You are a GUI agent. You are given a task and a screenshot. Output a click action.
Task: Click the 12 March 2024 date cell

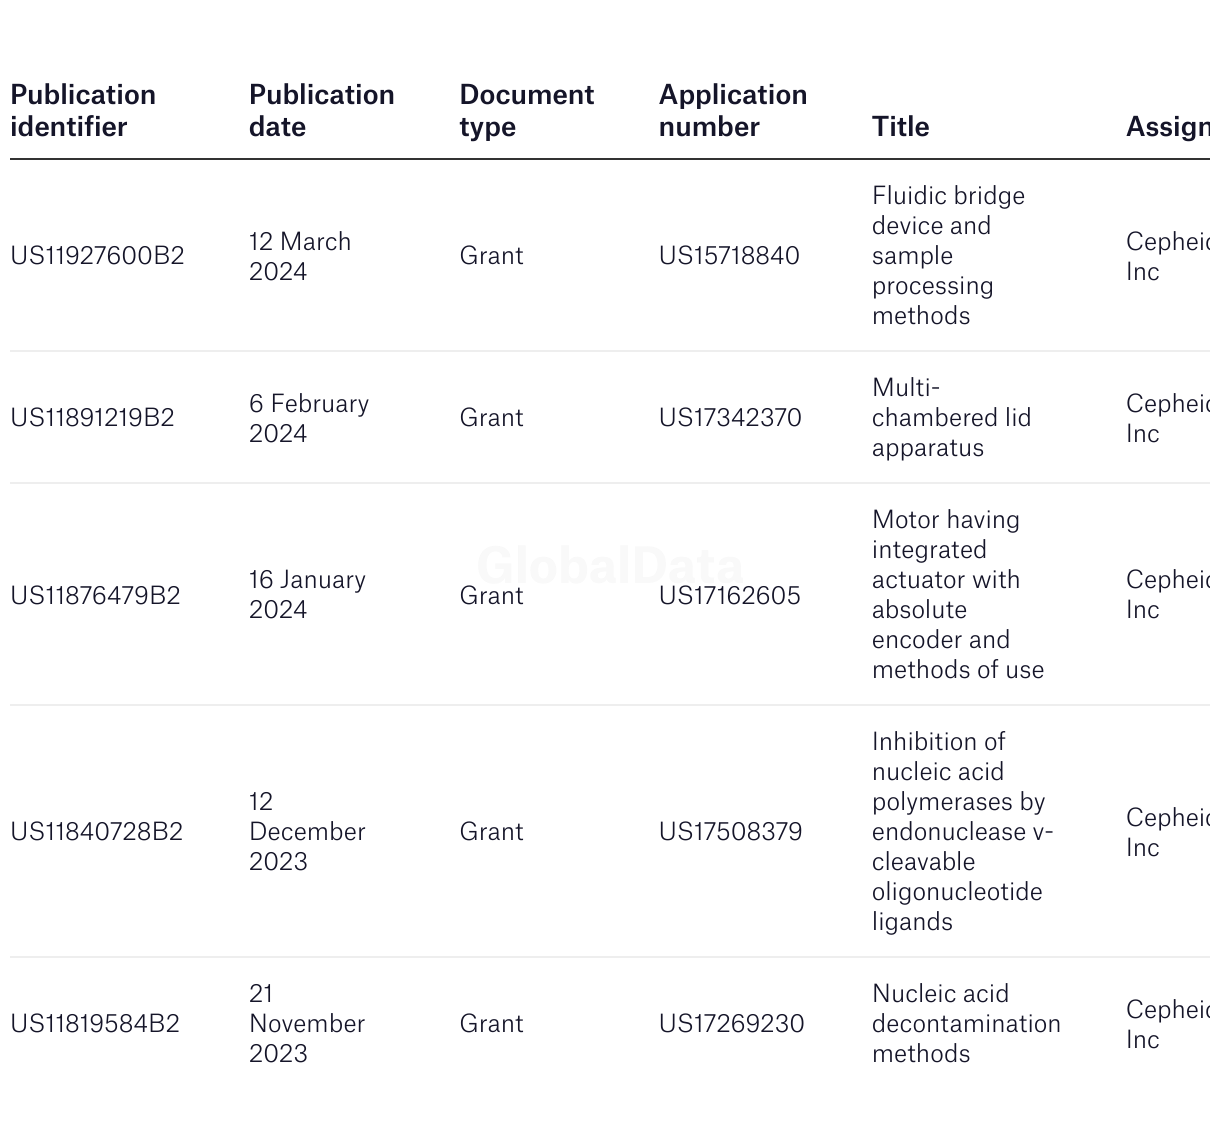point(300,257)
